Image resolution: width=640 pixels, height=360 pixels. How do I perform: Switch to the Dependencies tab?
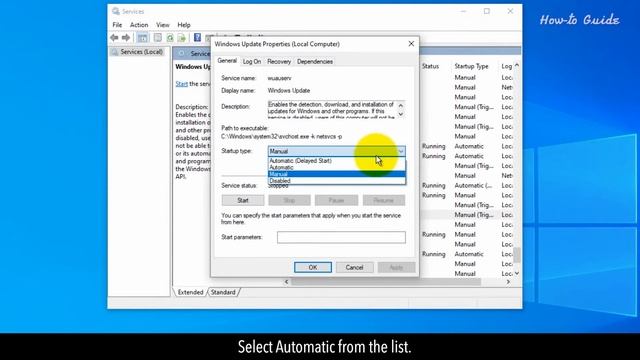click(x=315, y=62)
